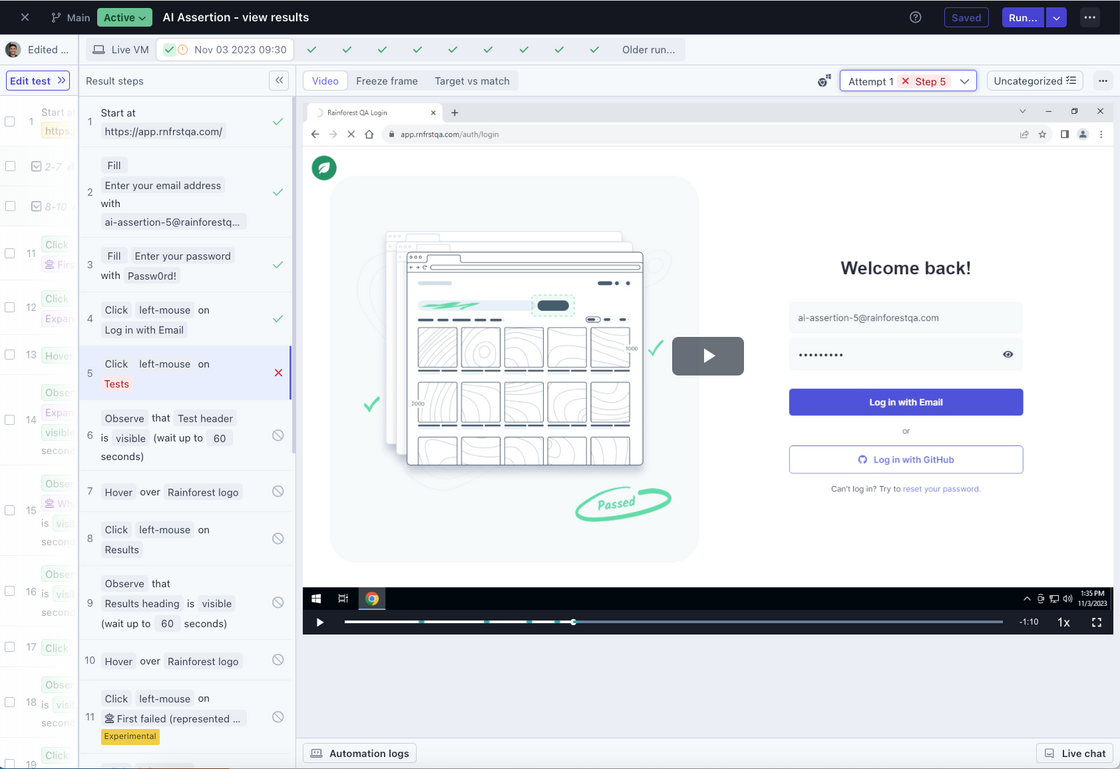Open the Active status dropdown

pyautogui.click(x=125, y=17)
